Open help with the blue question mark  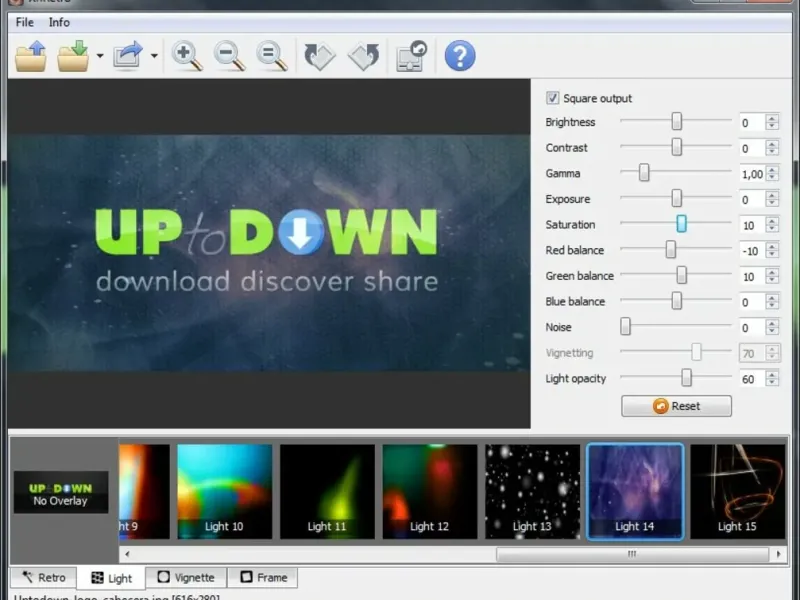[459, 55]
